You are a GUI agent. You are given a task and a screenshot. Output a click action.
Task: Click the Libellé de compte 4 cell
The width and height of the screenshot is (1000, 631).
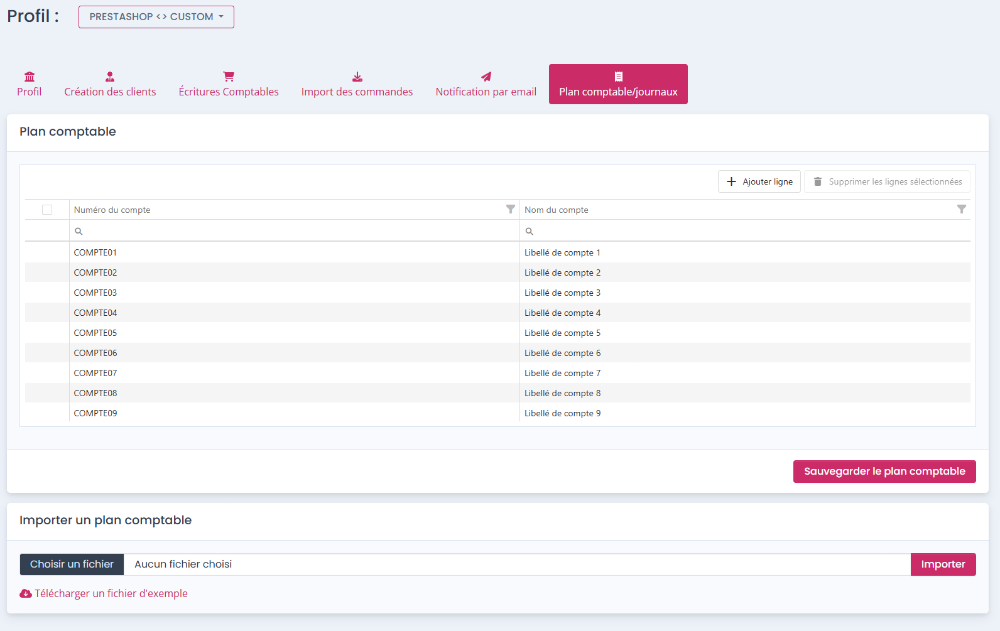[745, 313]
